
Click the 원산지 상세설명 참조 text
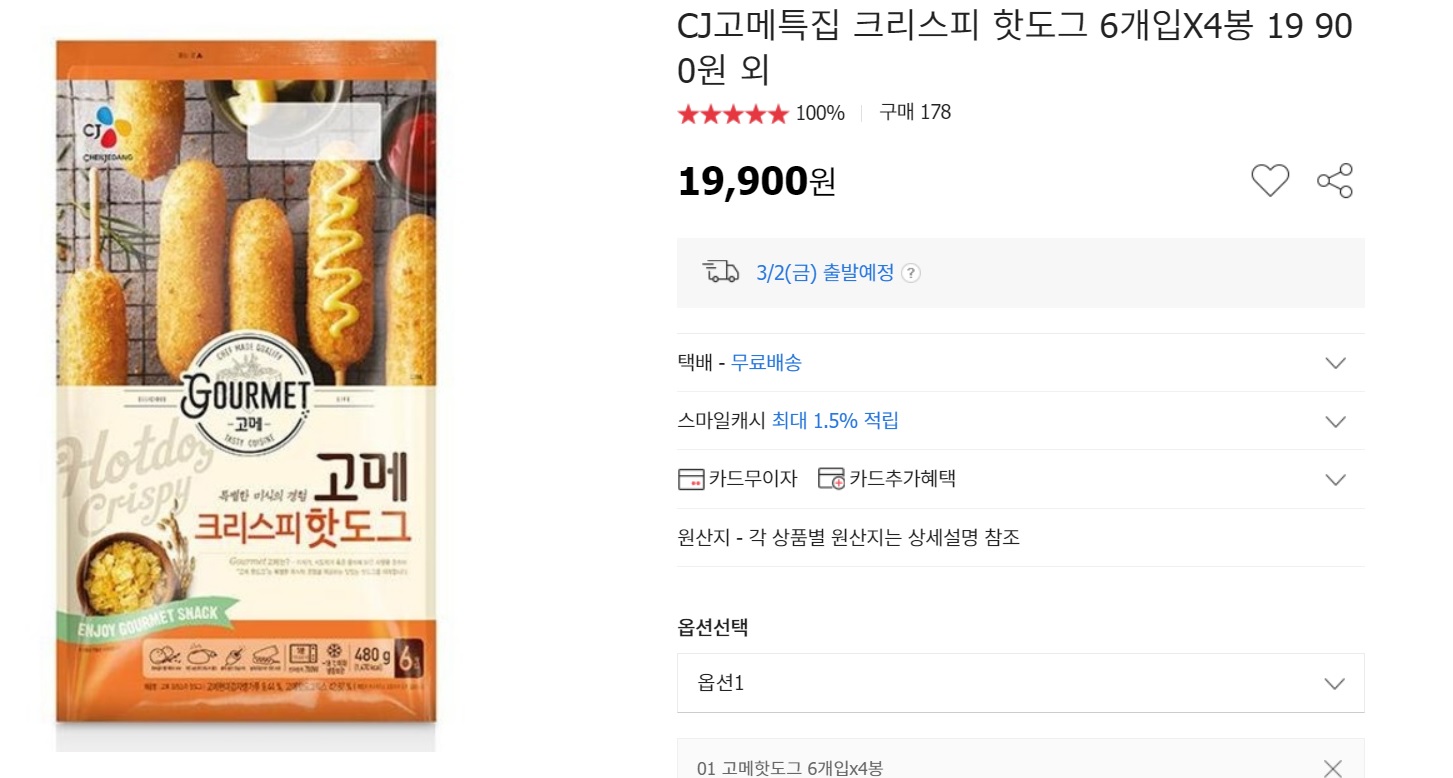point(849,538)
